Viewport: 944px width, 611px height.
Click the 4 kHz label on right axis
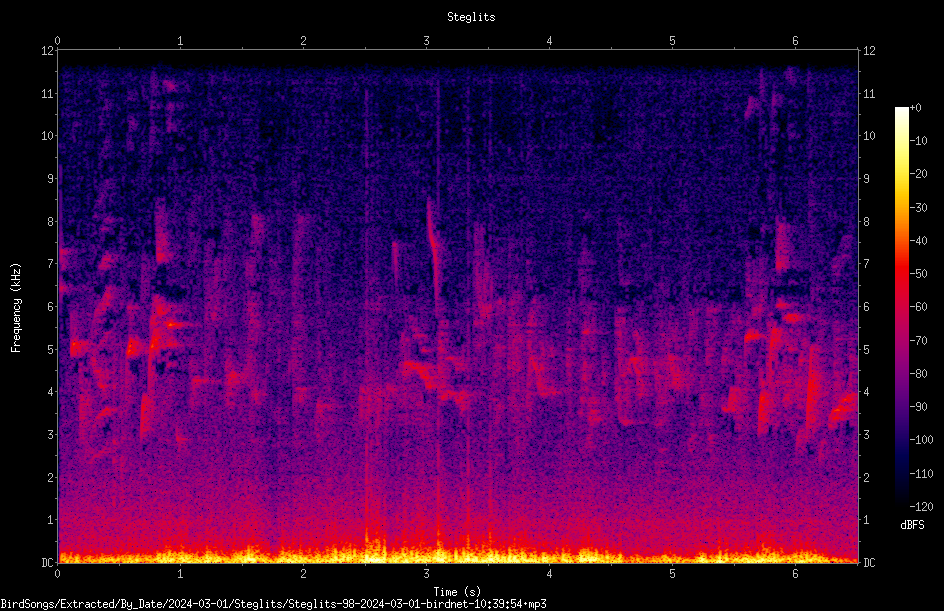coord(867,392)
